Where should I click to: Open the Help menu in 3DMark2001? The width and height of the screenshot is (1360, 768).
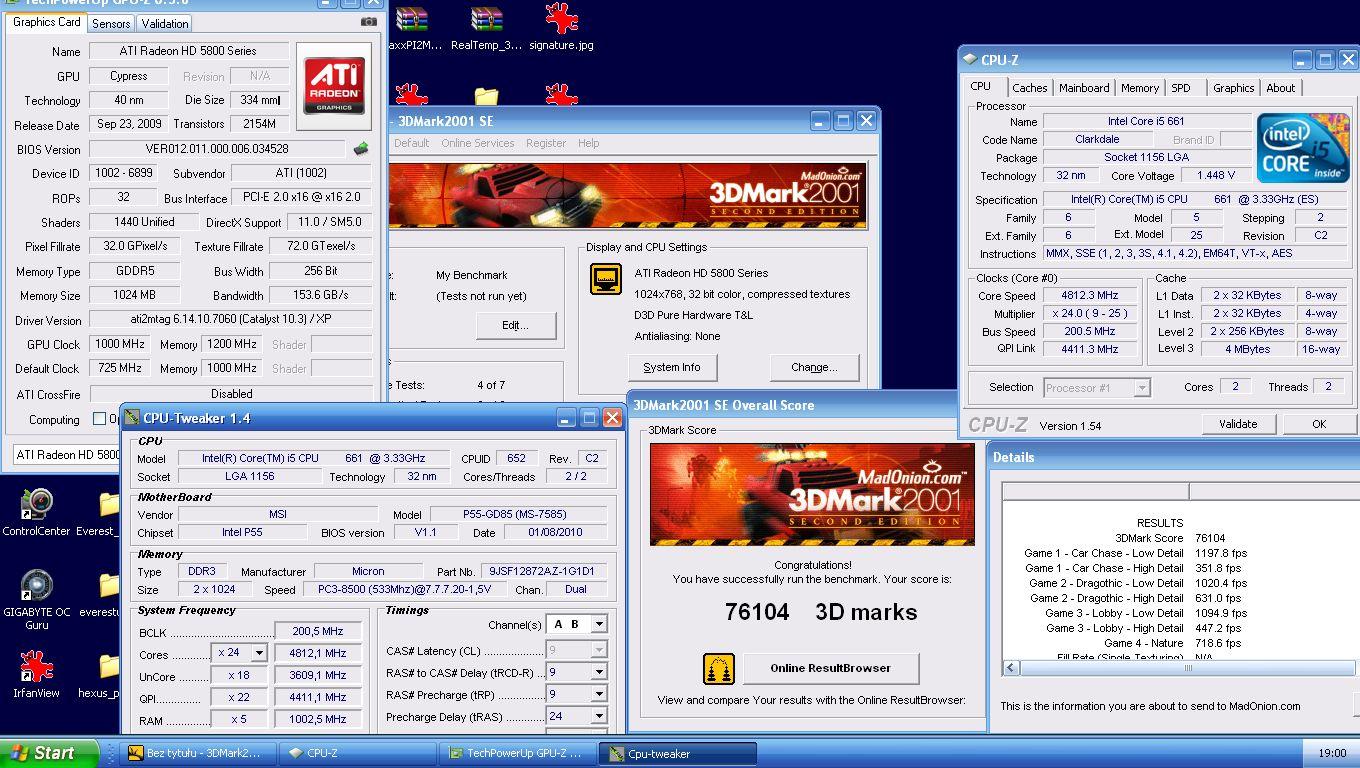pyautogui.click(x=589, y=143)
